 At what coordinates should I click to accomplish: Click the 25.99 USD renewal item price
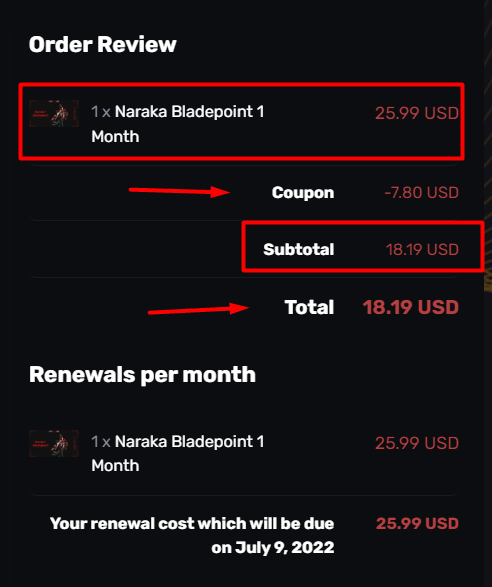tap(417, 443)
